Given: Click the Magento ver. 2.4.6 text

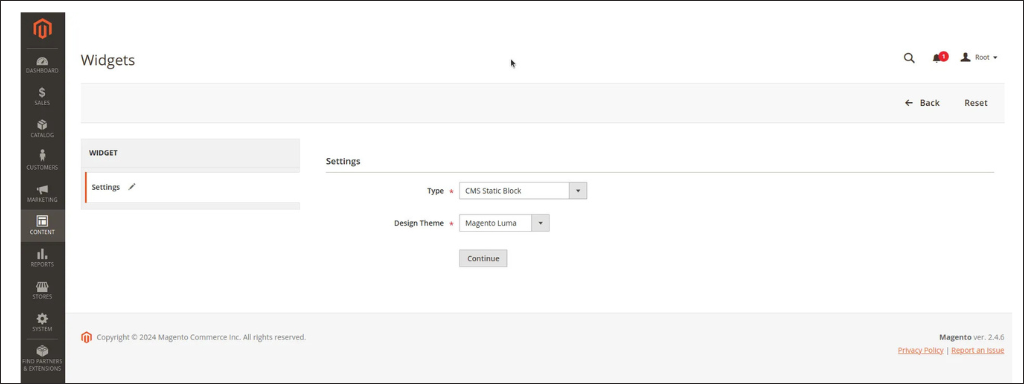Looking at the screenshot, I should 972,338.
